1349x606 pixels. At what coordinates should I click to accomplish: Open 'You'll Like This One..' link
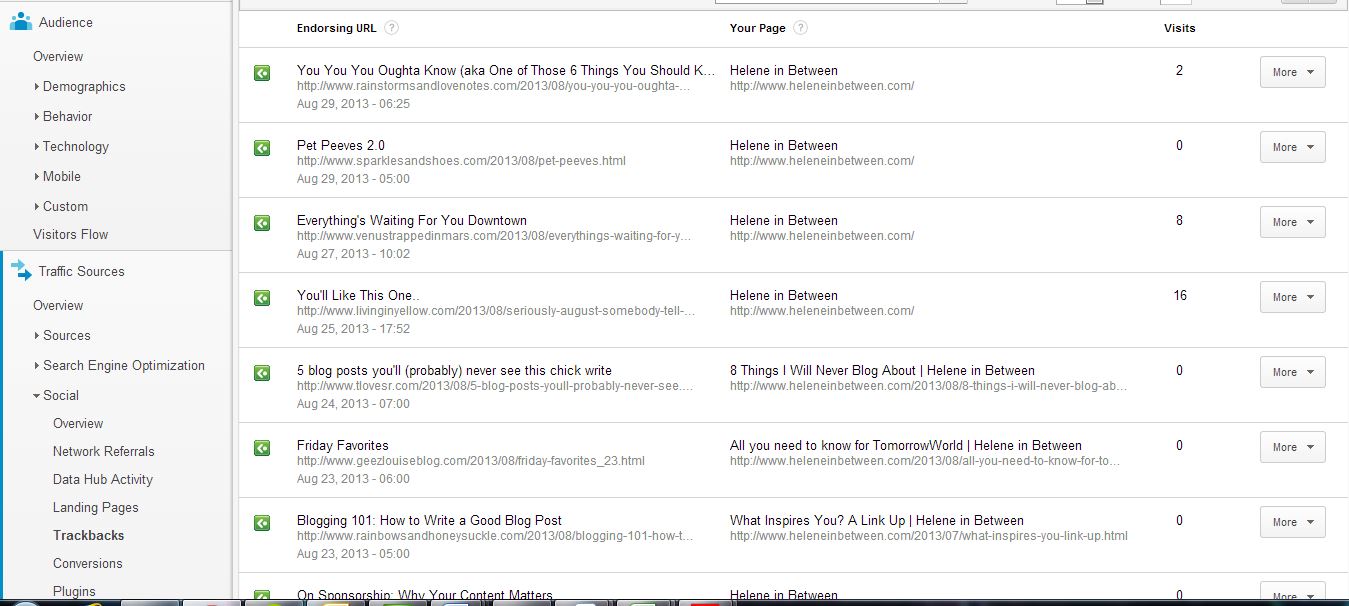pyautogui.click(x=359, y=296)
